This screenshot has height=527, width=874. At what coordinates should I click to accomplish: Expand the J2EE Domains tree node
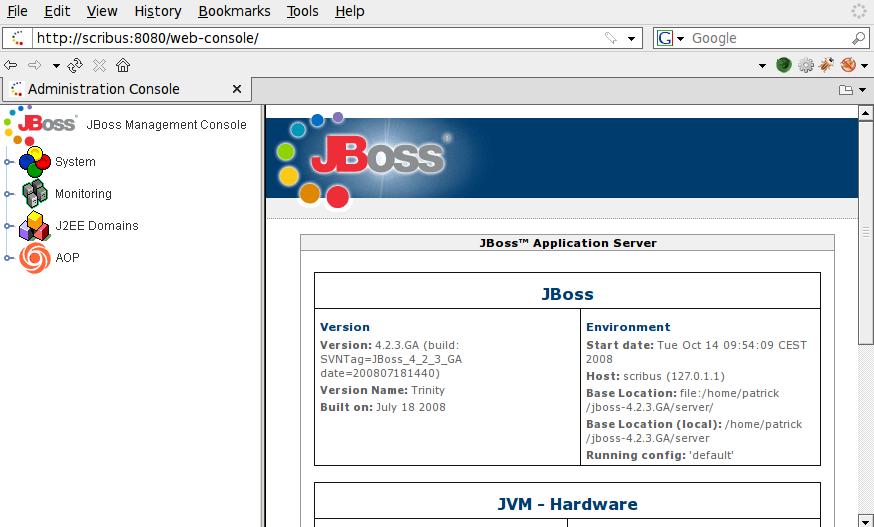coord(8,226)
